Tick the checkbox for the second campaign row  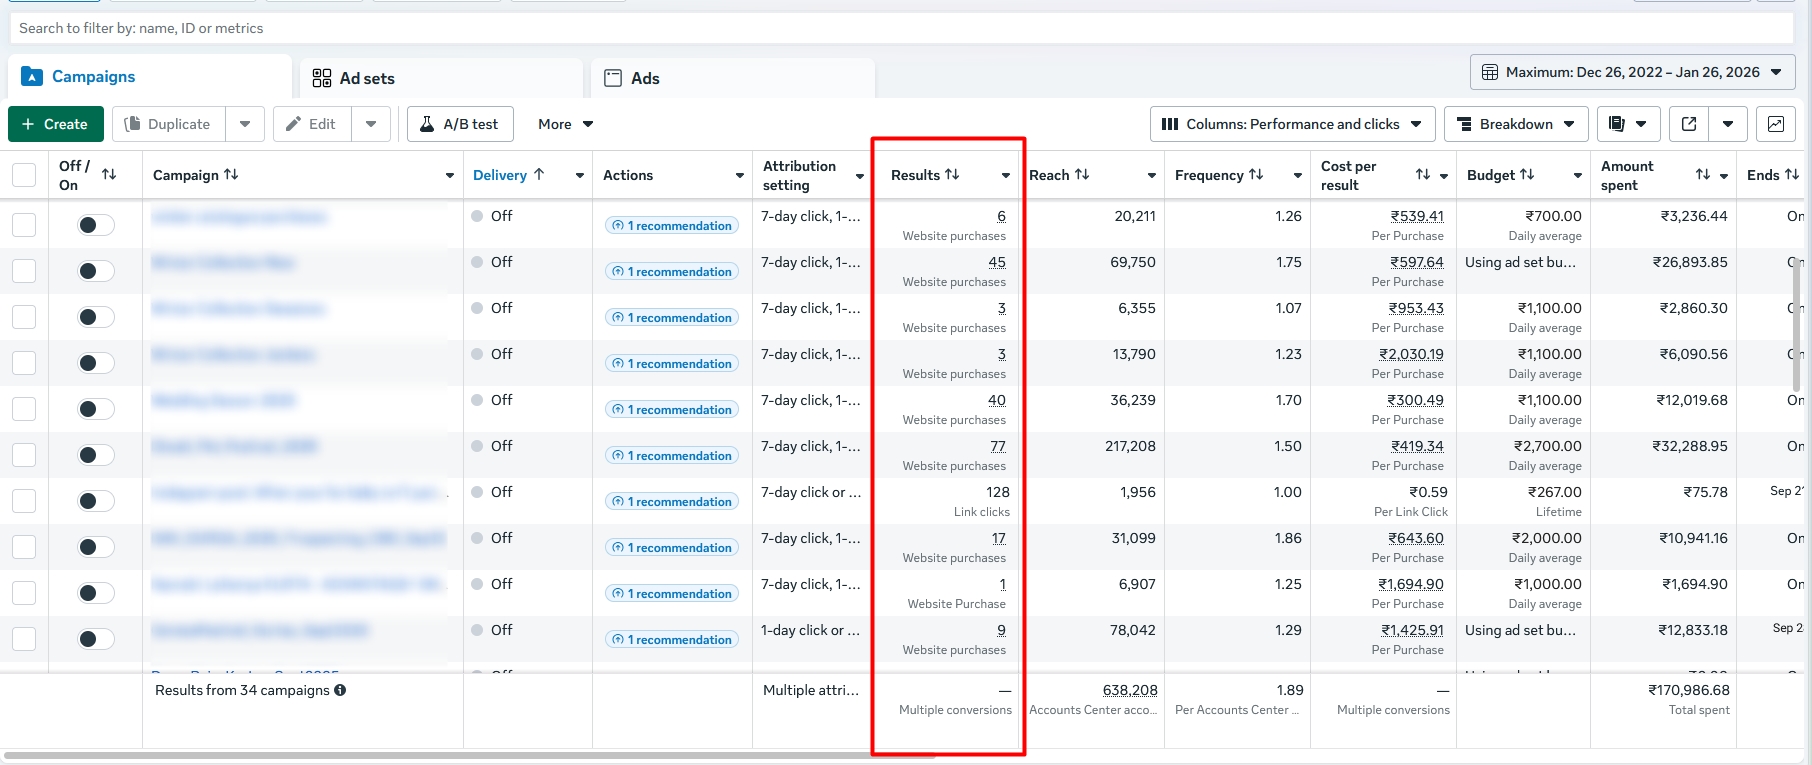click(x=24, y=271)
